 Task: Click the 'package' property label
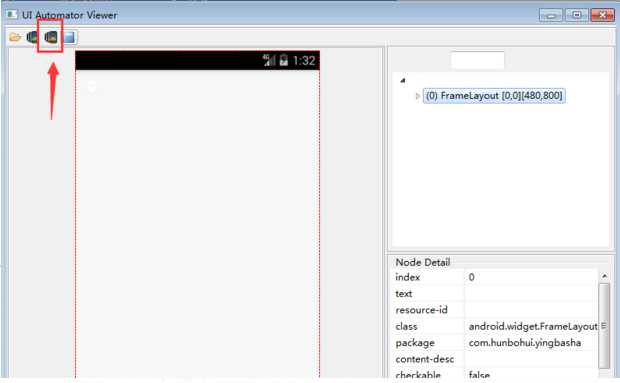(415, 343)
